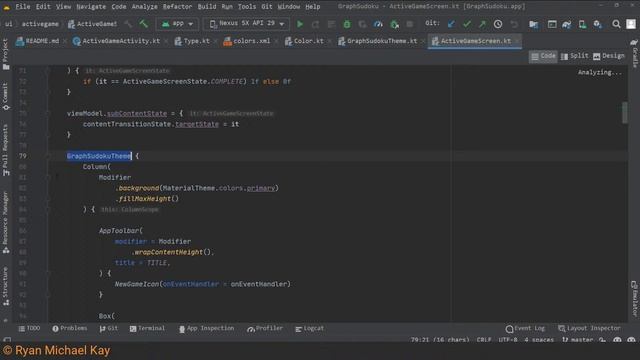Open the app run configuration dropdown
The width and height of the screenshot is (640, 360).
point(177,24)
